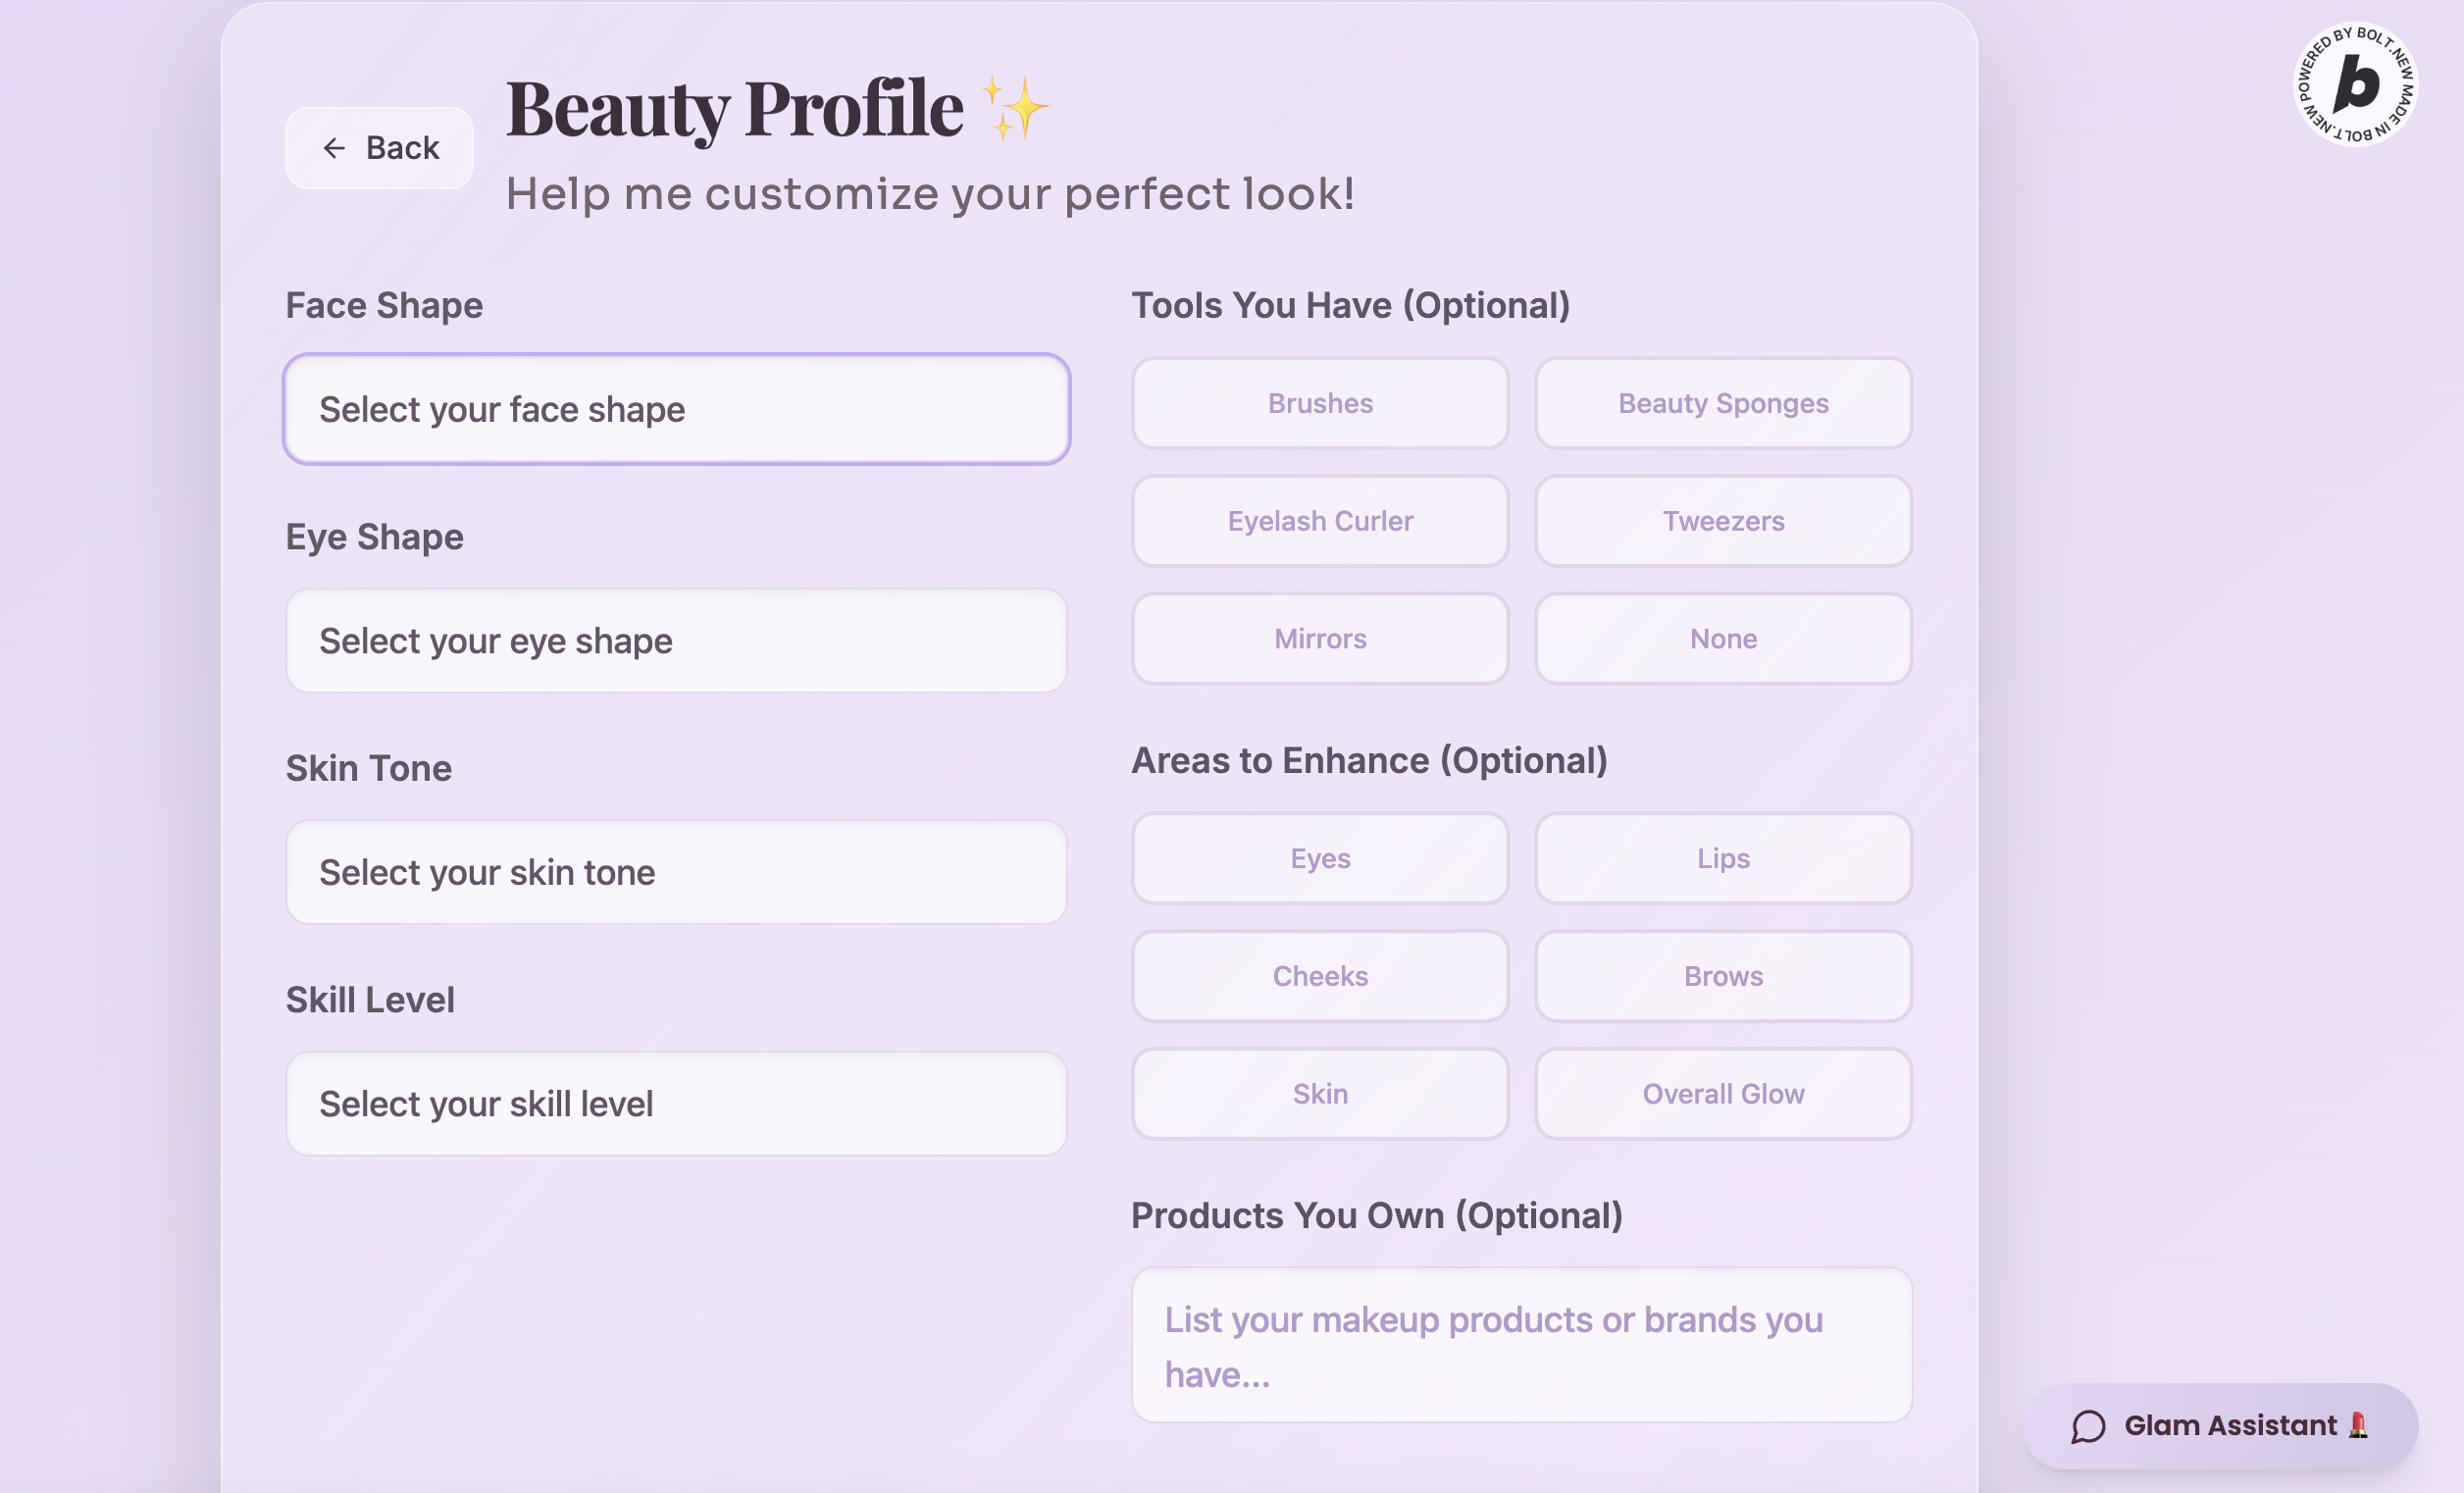The image size is (2464, 1493).
Task: Click the Glam Assistant chat bubble icon
Action: (x=2088, y=1426)
